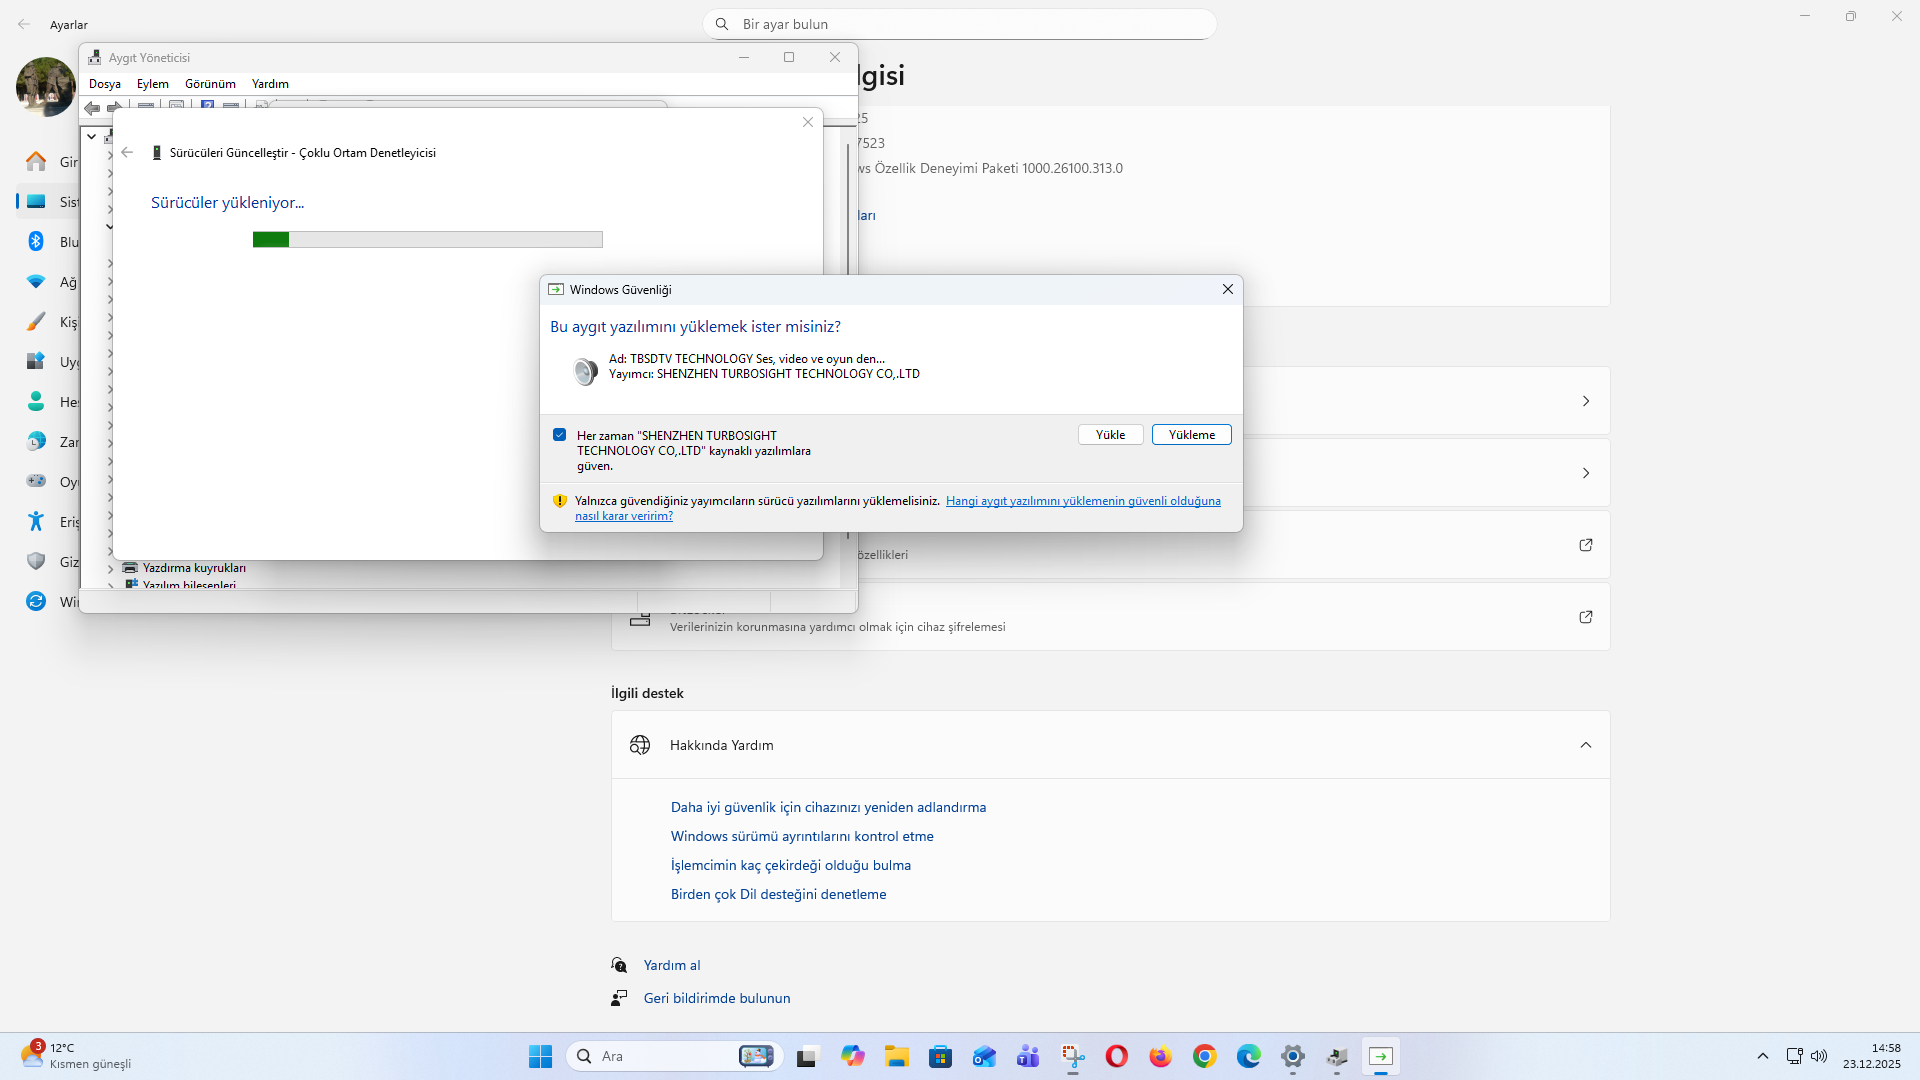Open Task View from the taskbar
Viewport: 1920px width, 1080px height.
pyautogui.click(x=808, y=1056)
